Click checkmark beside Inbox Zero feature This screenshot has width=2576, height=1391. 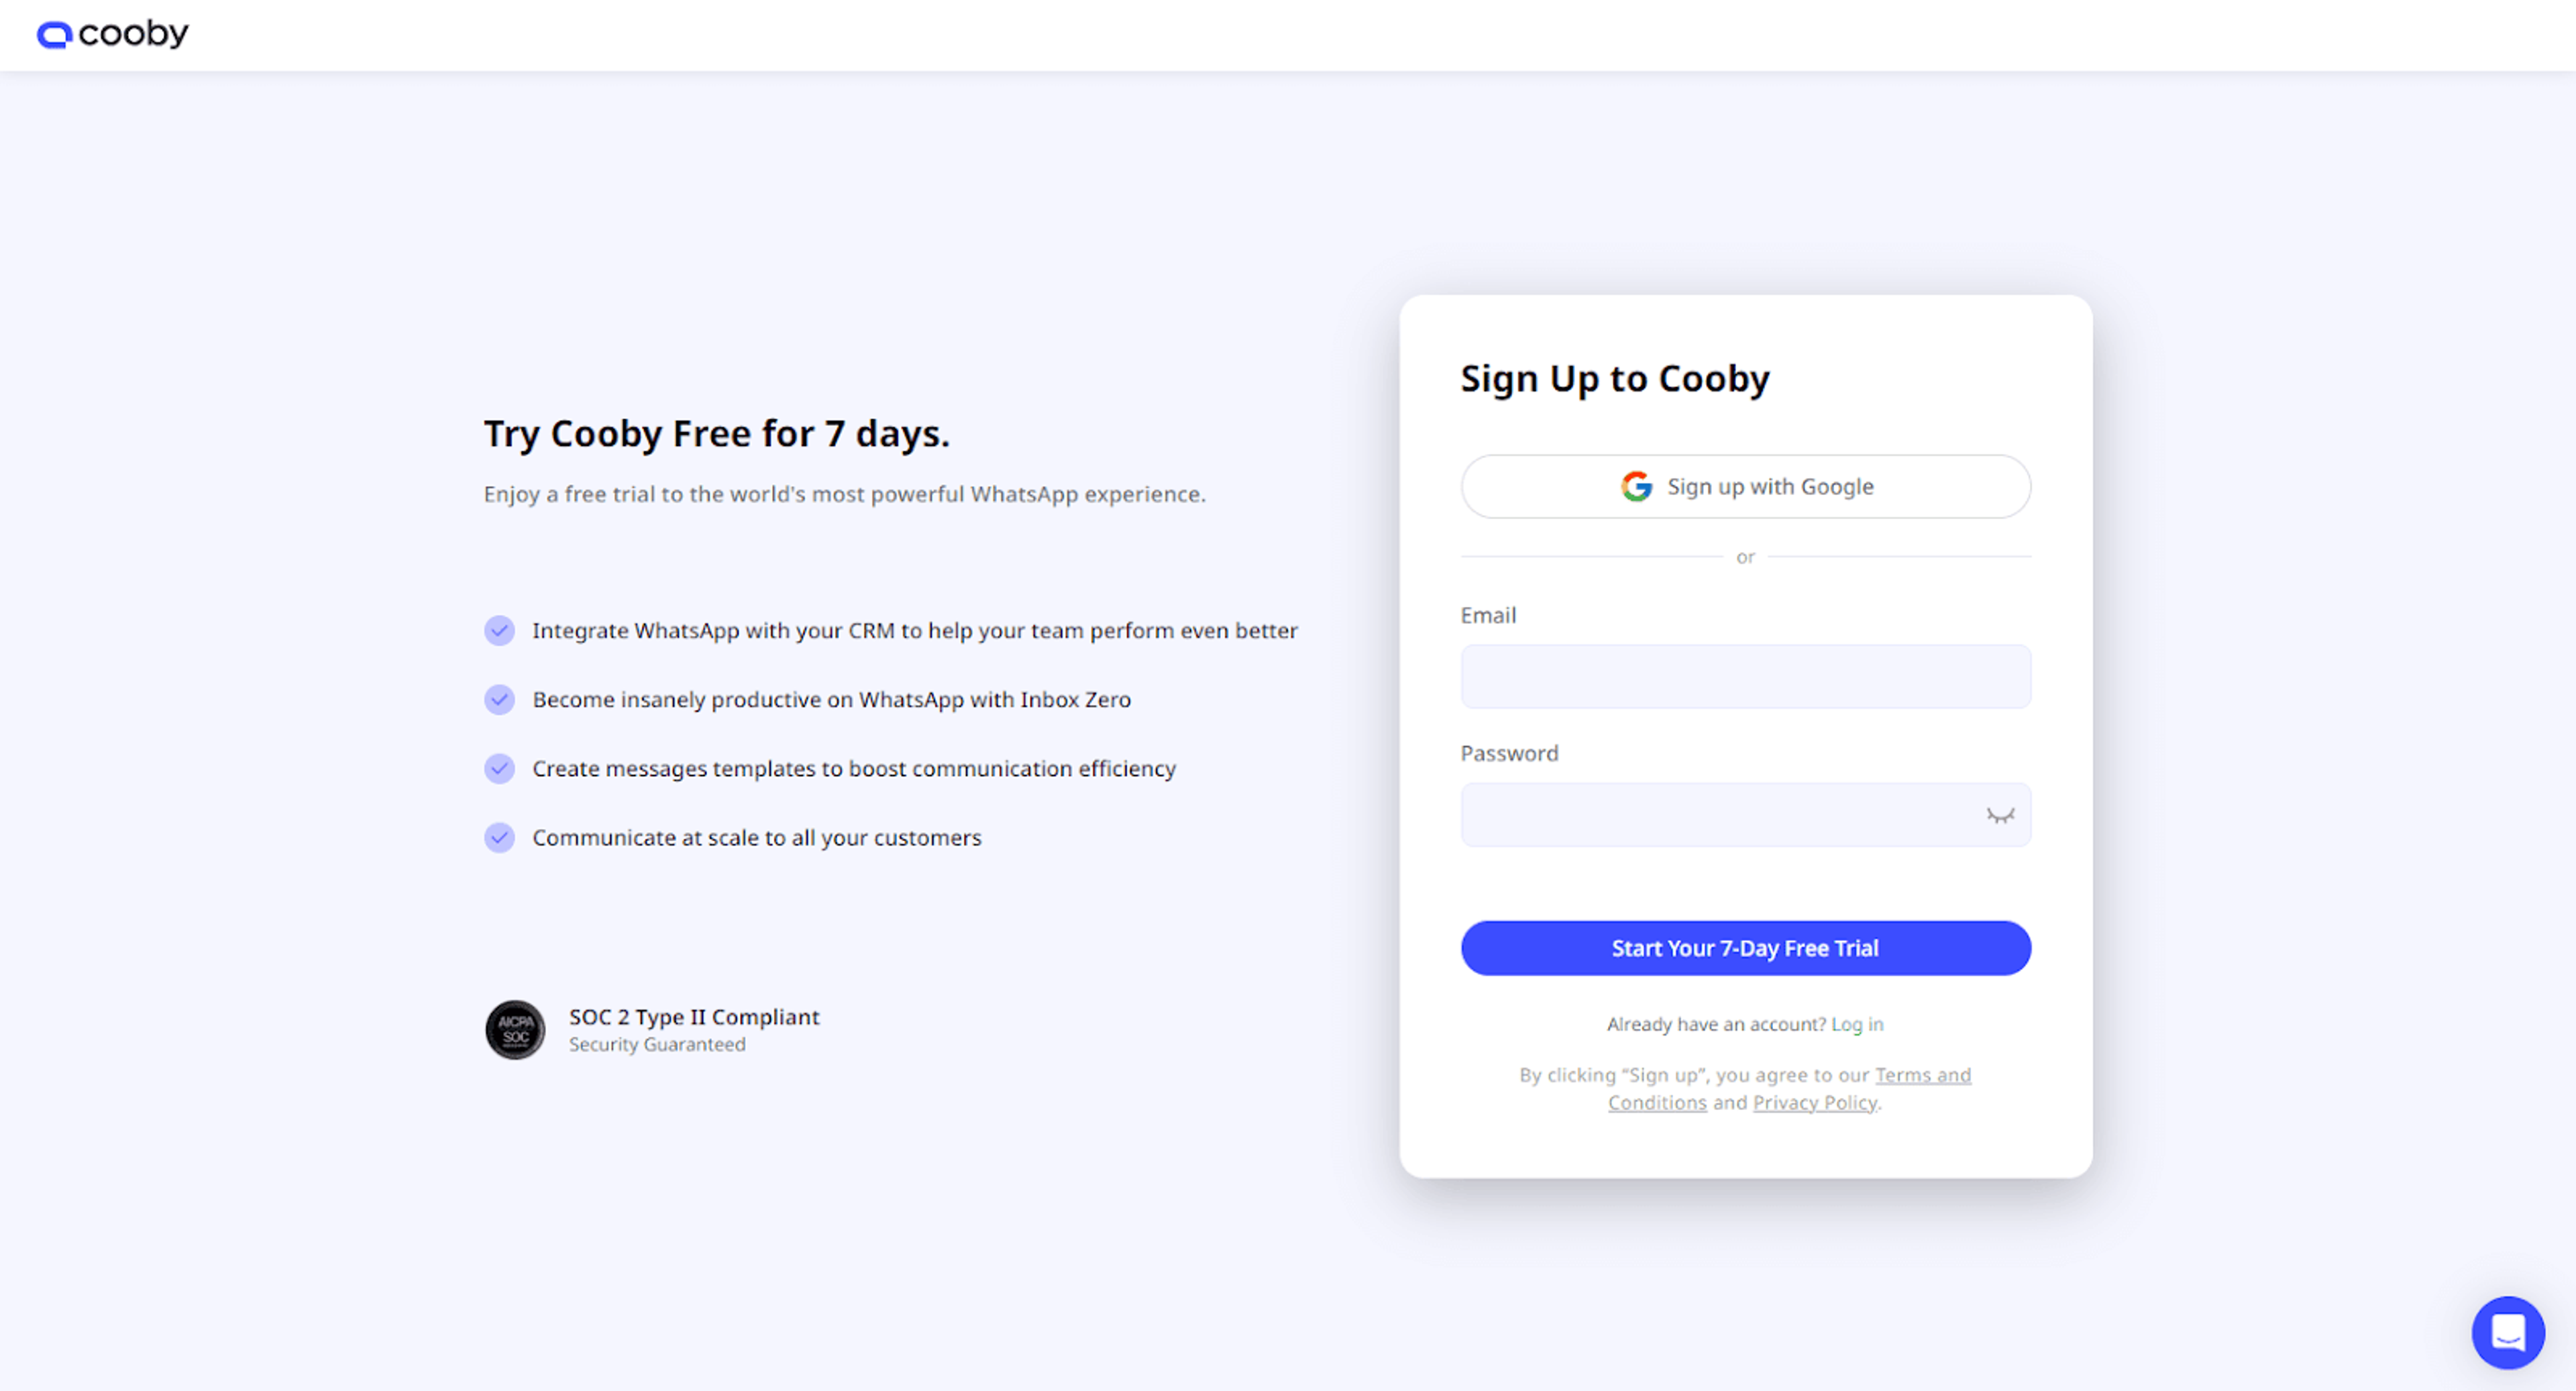coord(500,700)
